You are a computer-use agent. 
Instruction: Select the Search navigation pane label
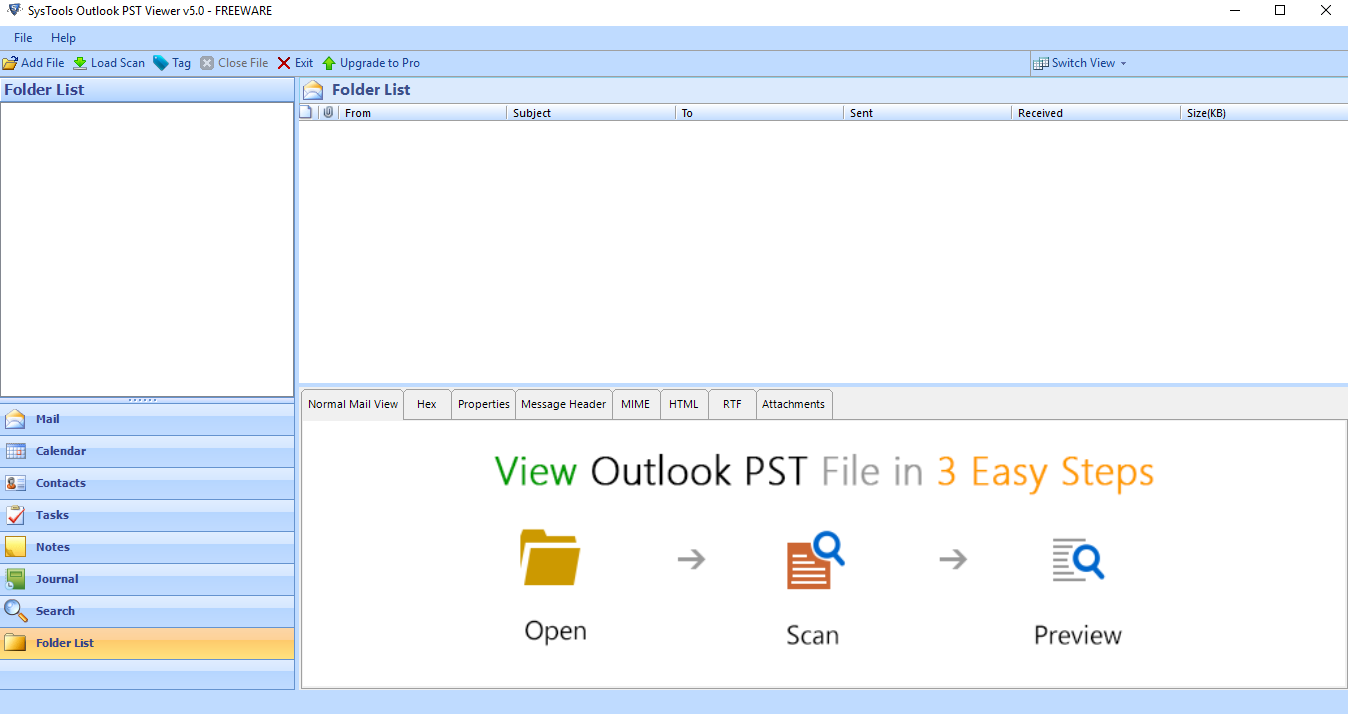click(56, 611)
